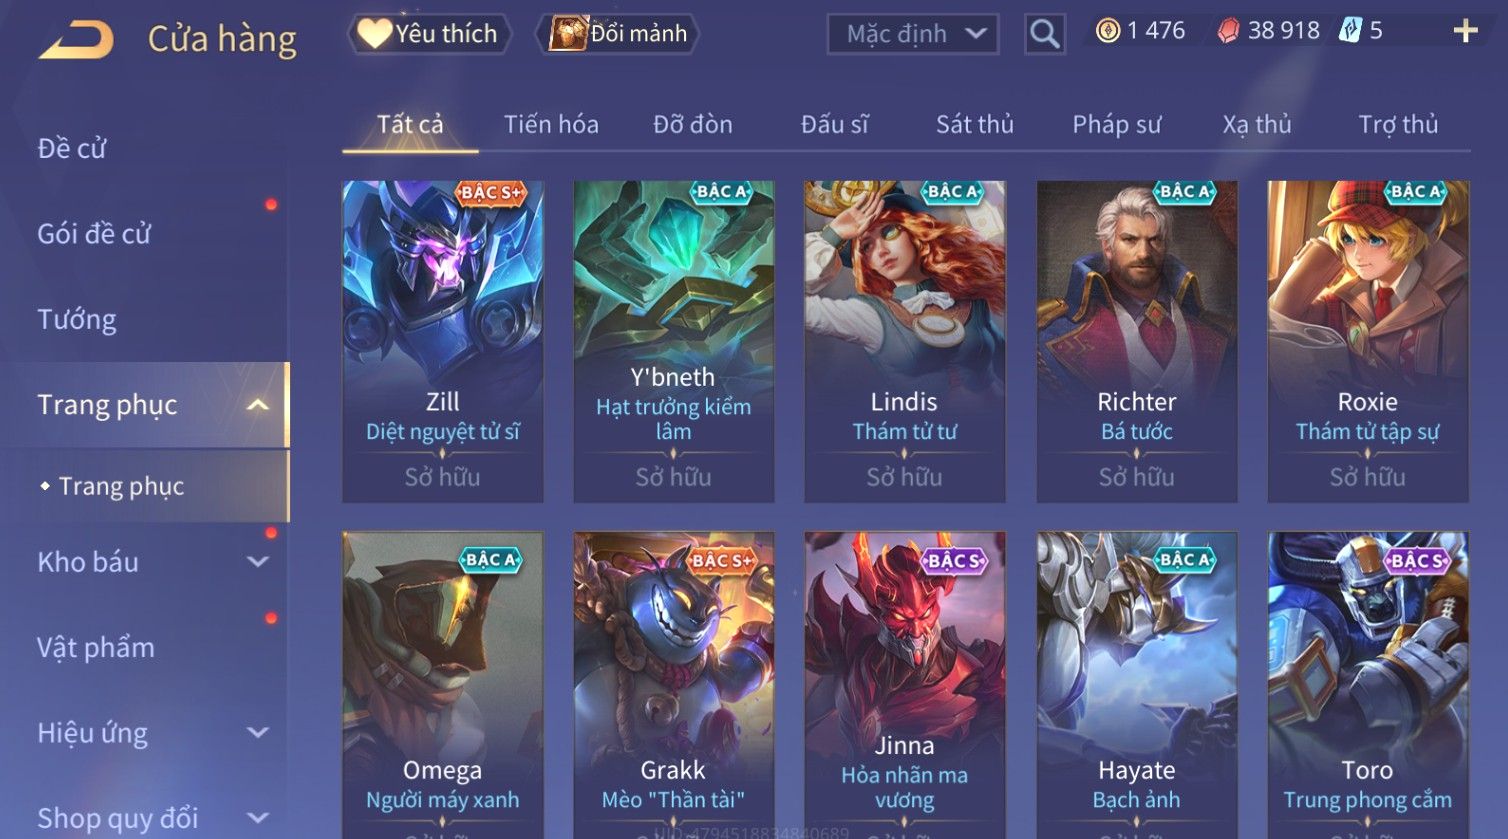
Task: Click the plus icon to add currency
Action: (1465, 32)
